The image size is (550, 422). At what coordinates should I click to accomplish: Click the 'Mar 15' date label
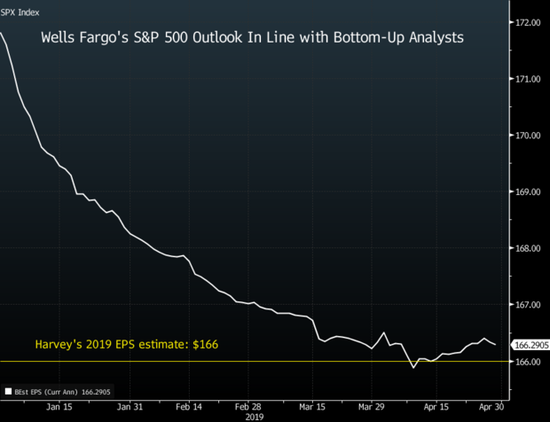click(x=312, y=407)
